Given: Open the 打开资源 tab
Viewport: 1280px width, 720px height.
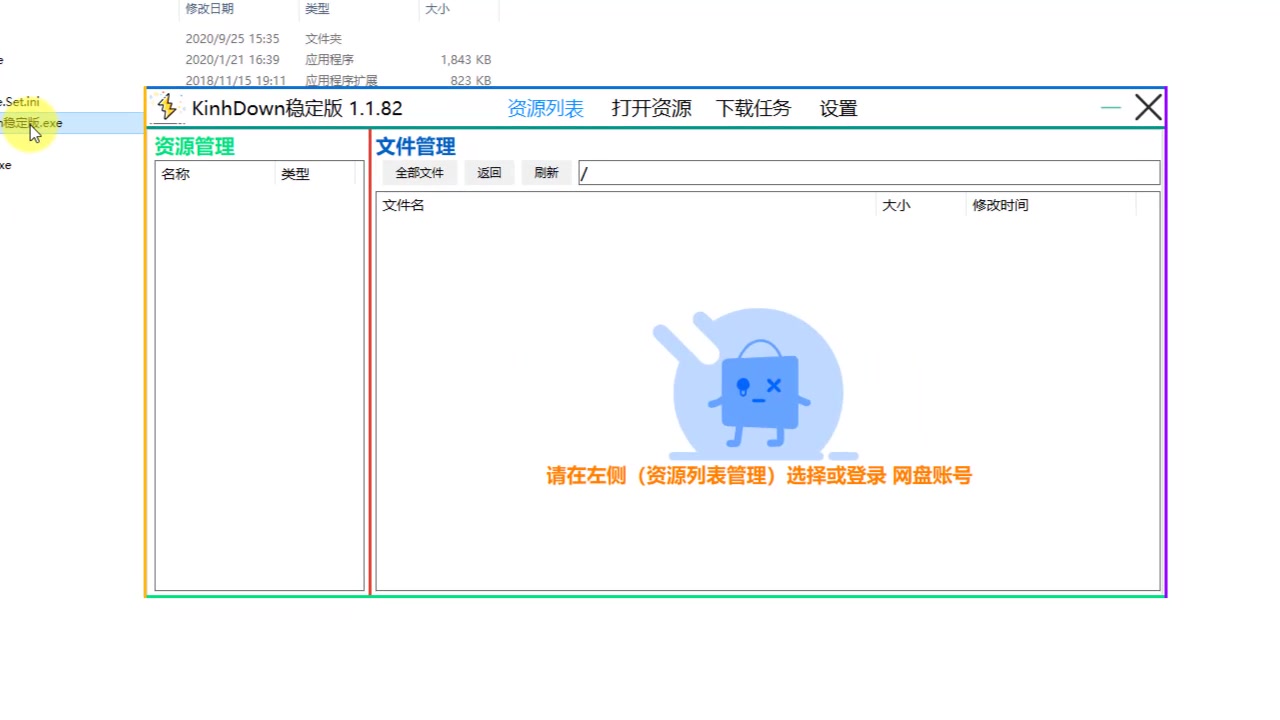Looking at the screenshot, I should (x=651, y=108).
